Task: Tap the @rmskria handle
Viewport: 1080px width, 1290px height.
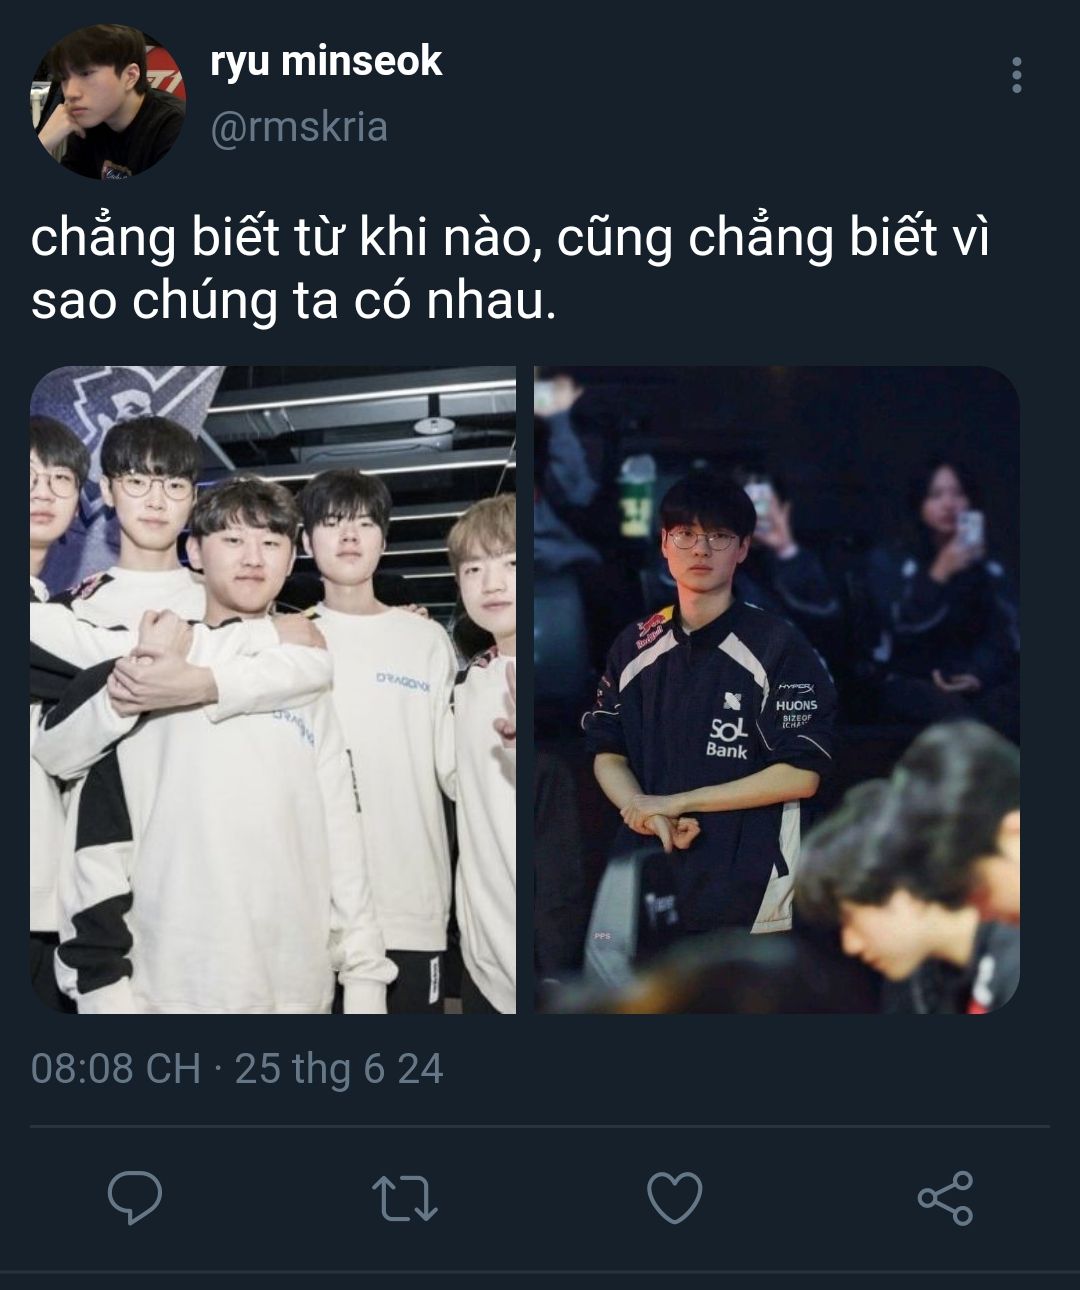Action: point(299,128)
